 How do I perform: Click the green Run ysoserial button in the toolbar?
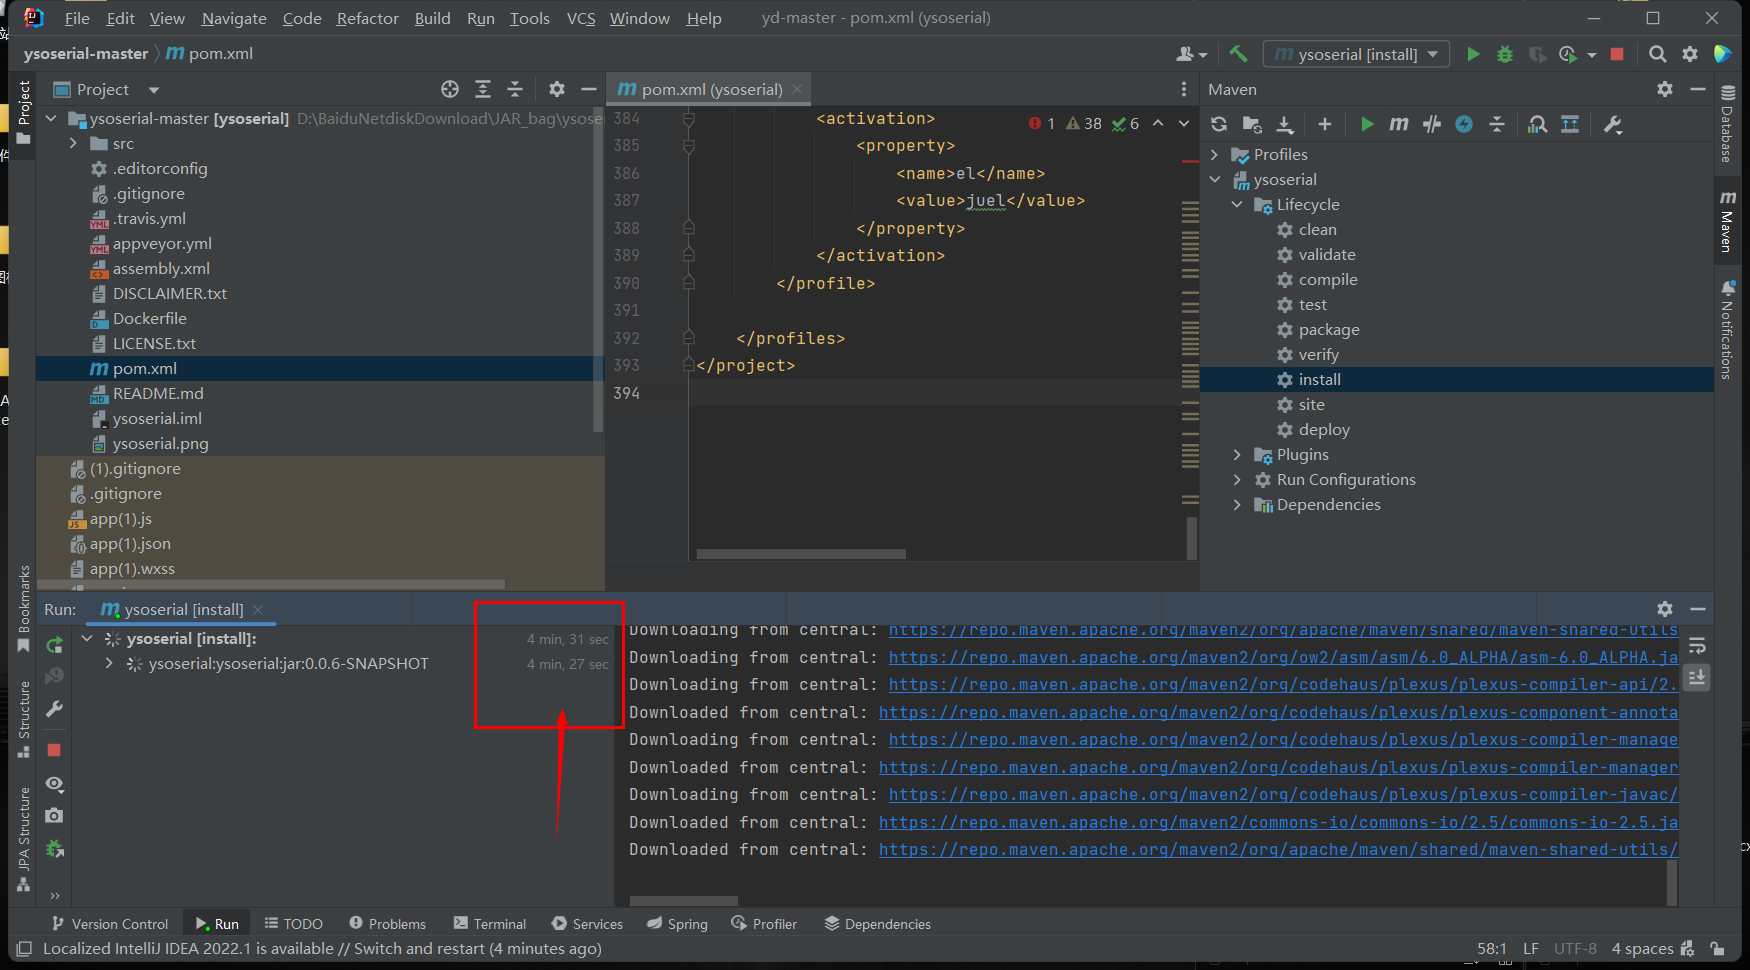point(1473,54)
